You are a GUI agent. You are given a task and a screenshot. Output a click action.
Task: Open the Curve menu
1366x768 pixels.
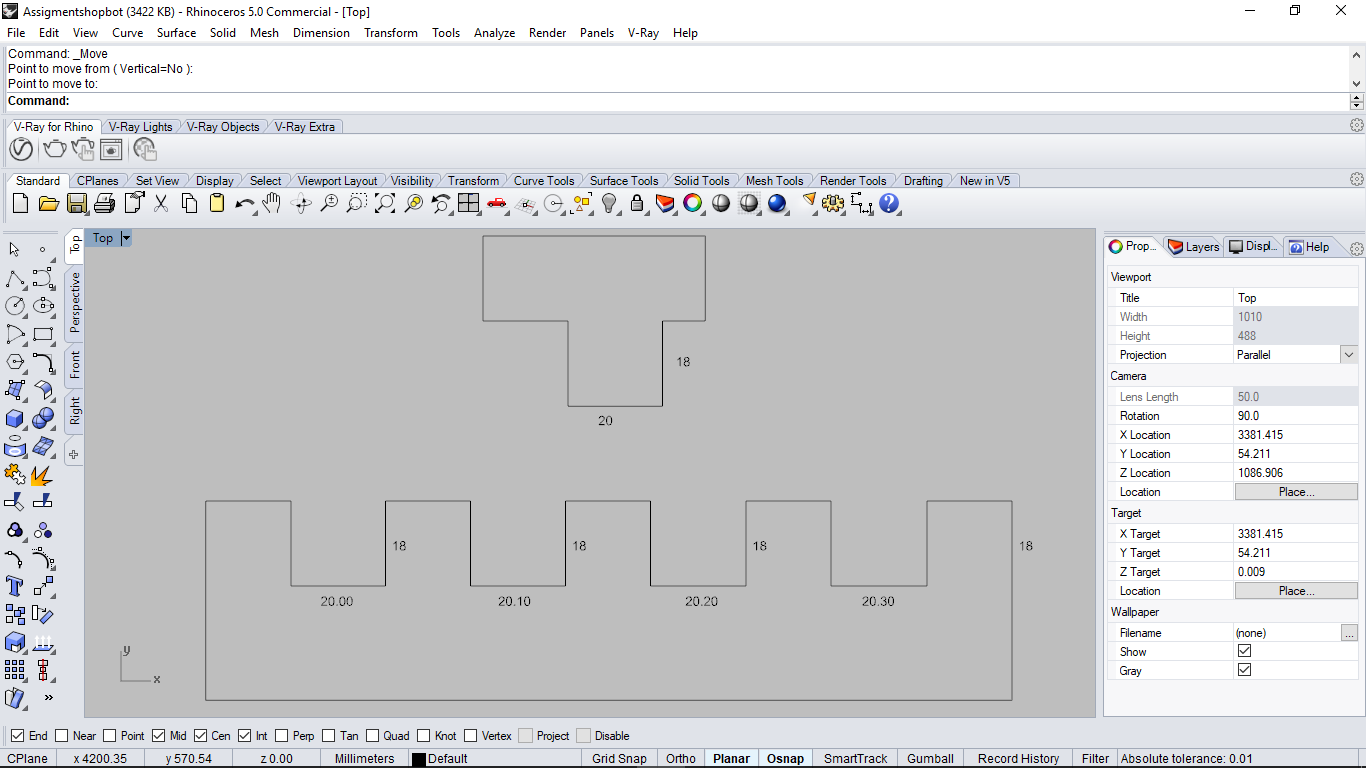point(127,32)
